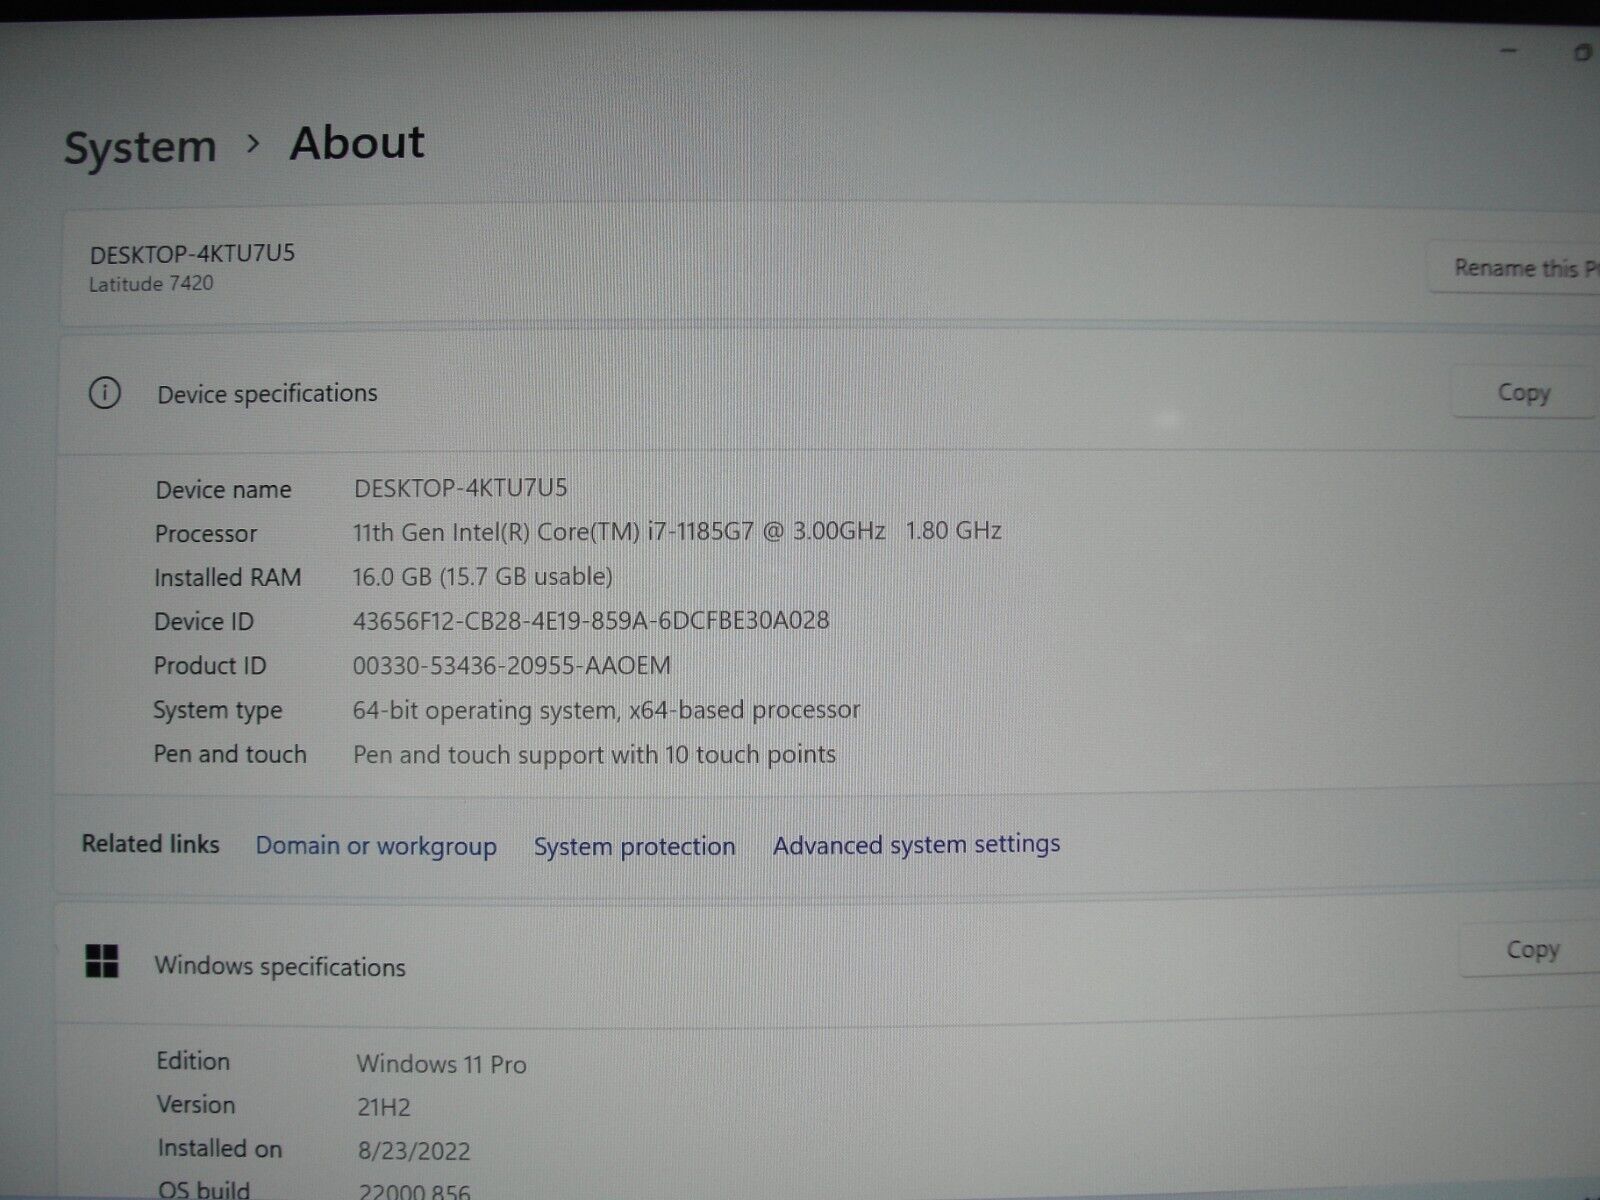Click the System type label
The image size is (1600, 1200).
pyautogui.click(x=218, y=711)
